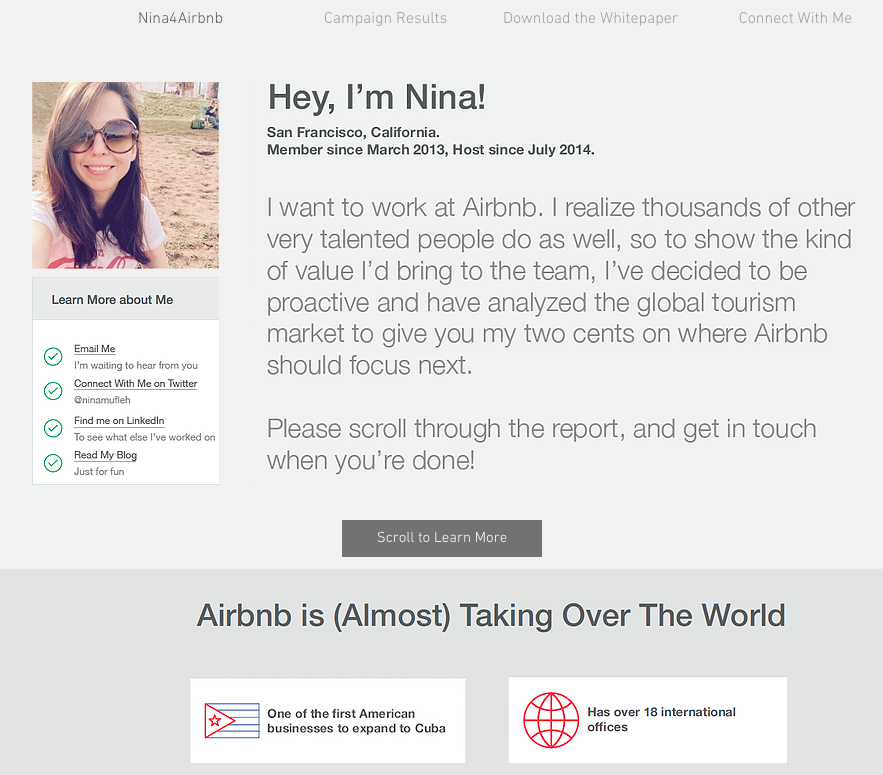Go to Campaign Results section

(x=385, y=18)
